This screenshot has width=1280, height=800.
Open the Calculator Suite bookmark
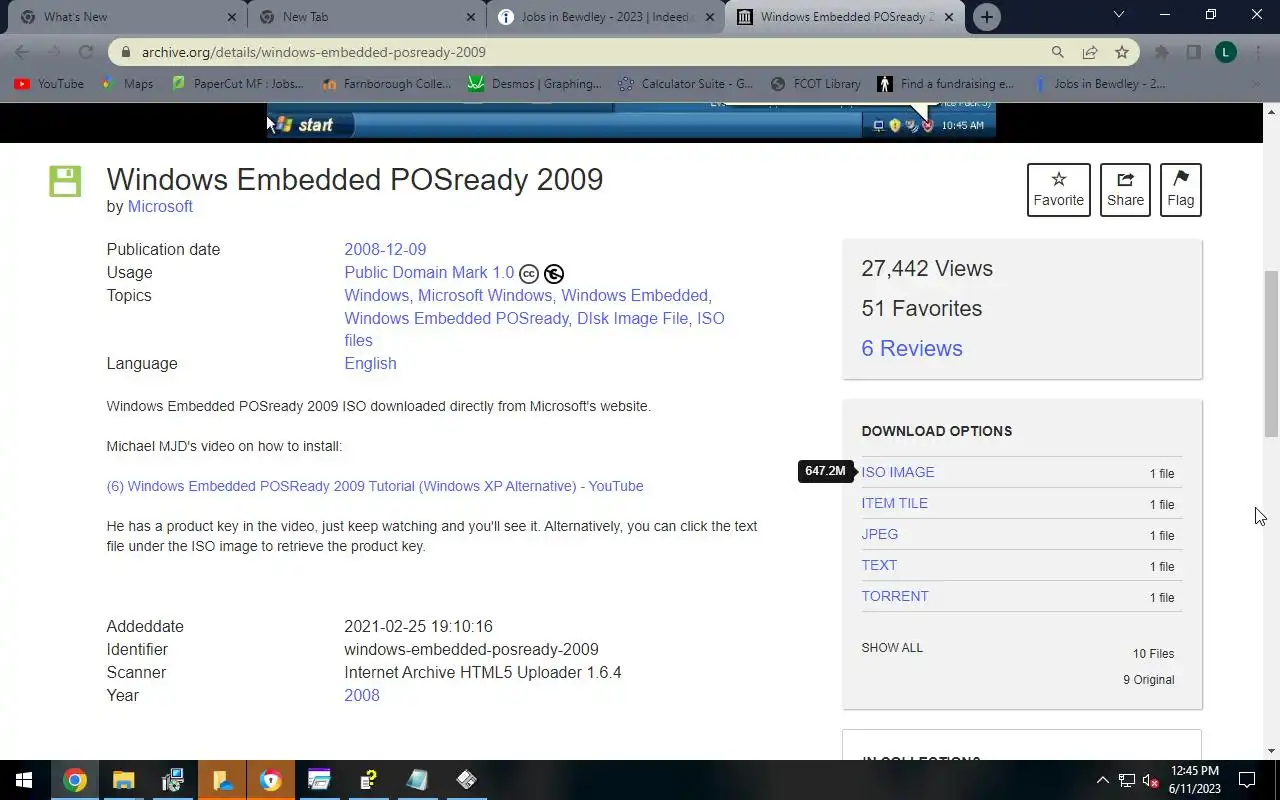(x=686, y=84)
